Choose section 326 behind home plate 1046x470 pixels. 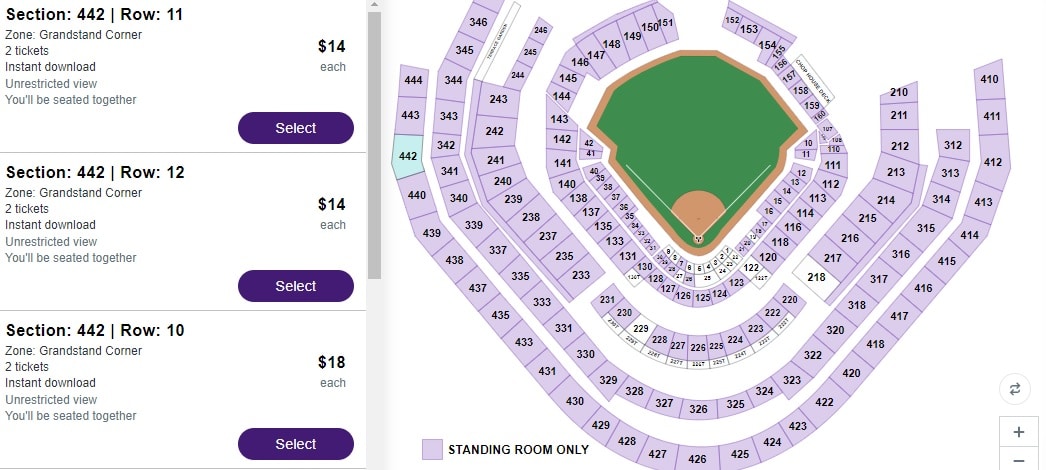[698, 409]
